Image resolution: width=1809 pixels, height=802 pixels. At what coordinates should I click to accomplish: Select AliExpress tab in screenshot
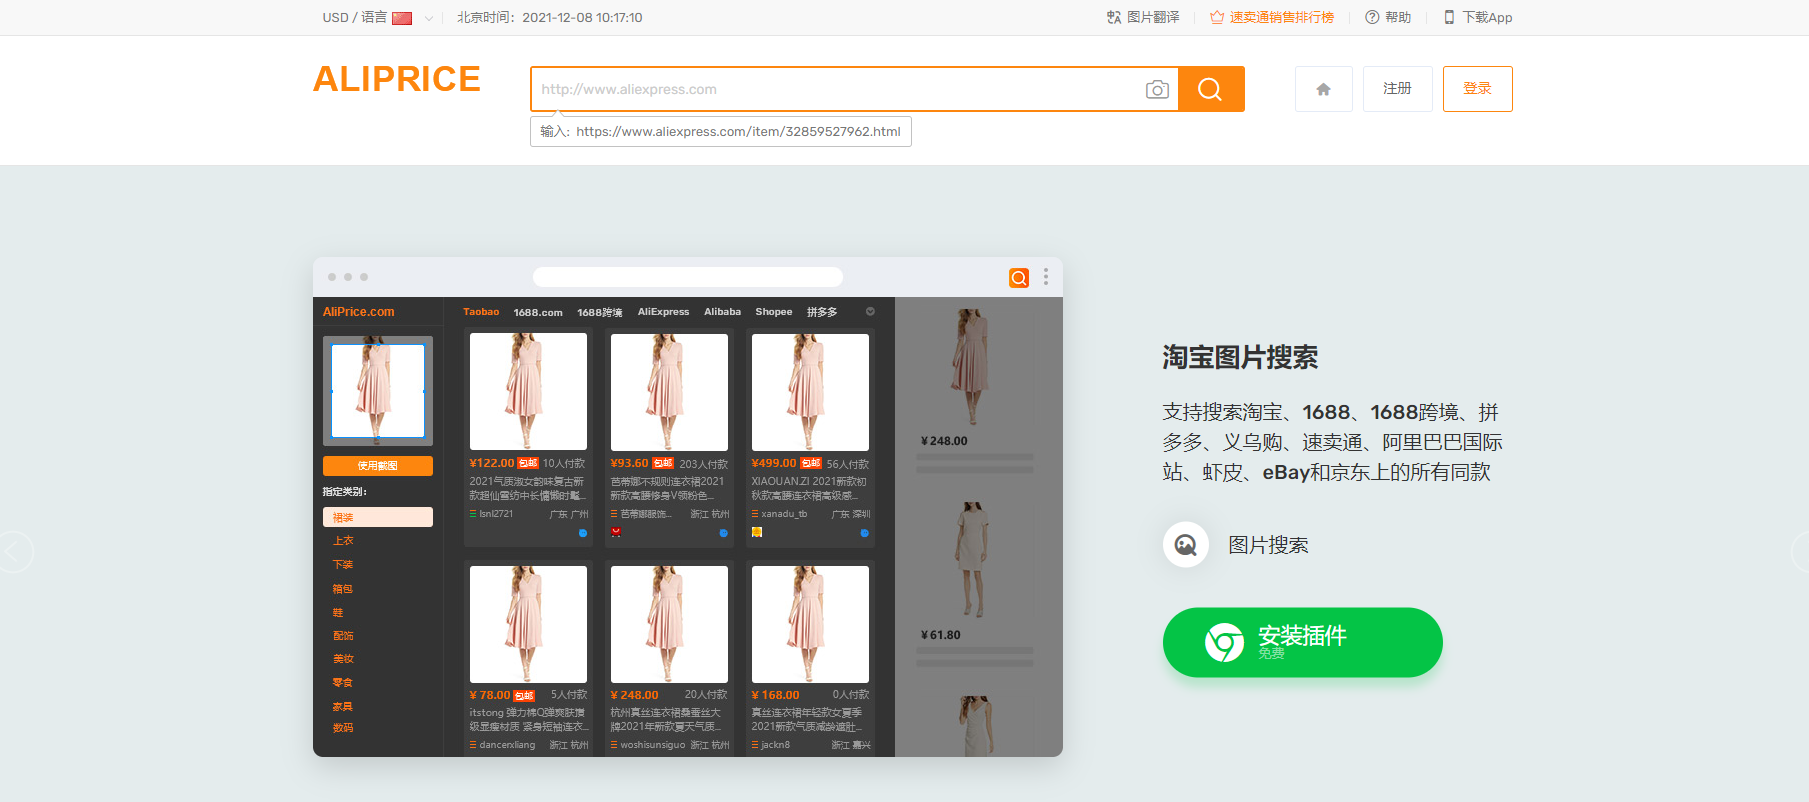(664, 312)
